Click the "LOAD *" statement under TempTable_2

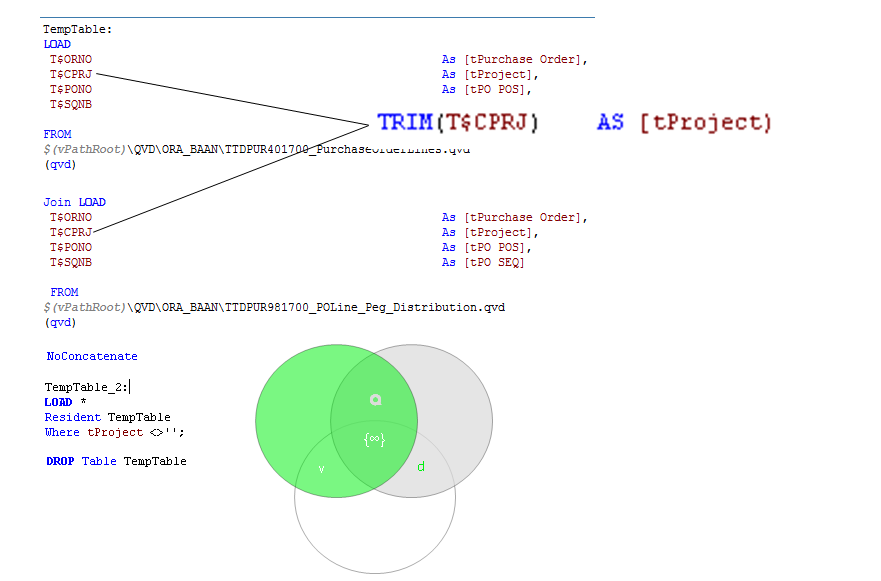pos(65,402)
